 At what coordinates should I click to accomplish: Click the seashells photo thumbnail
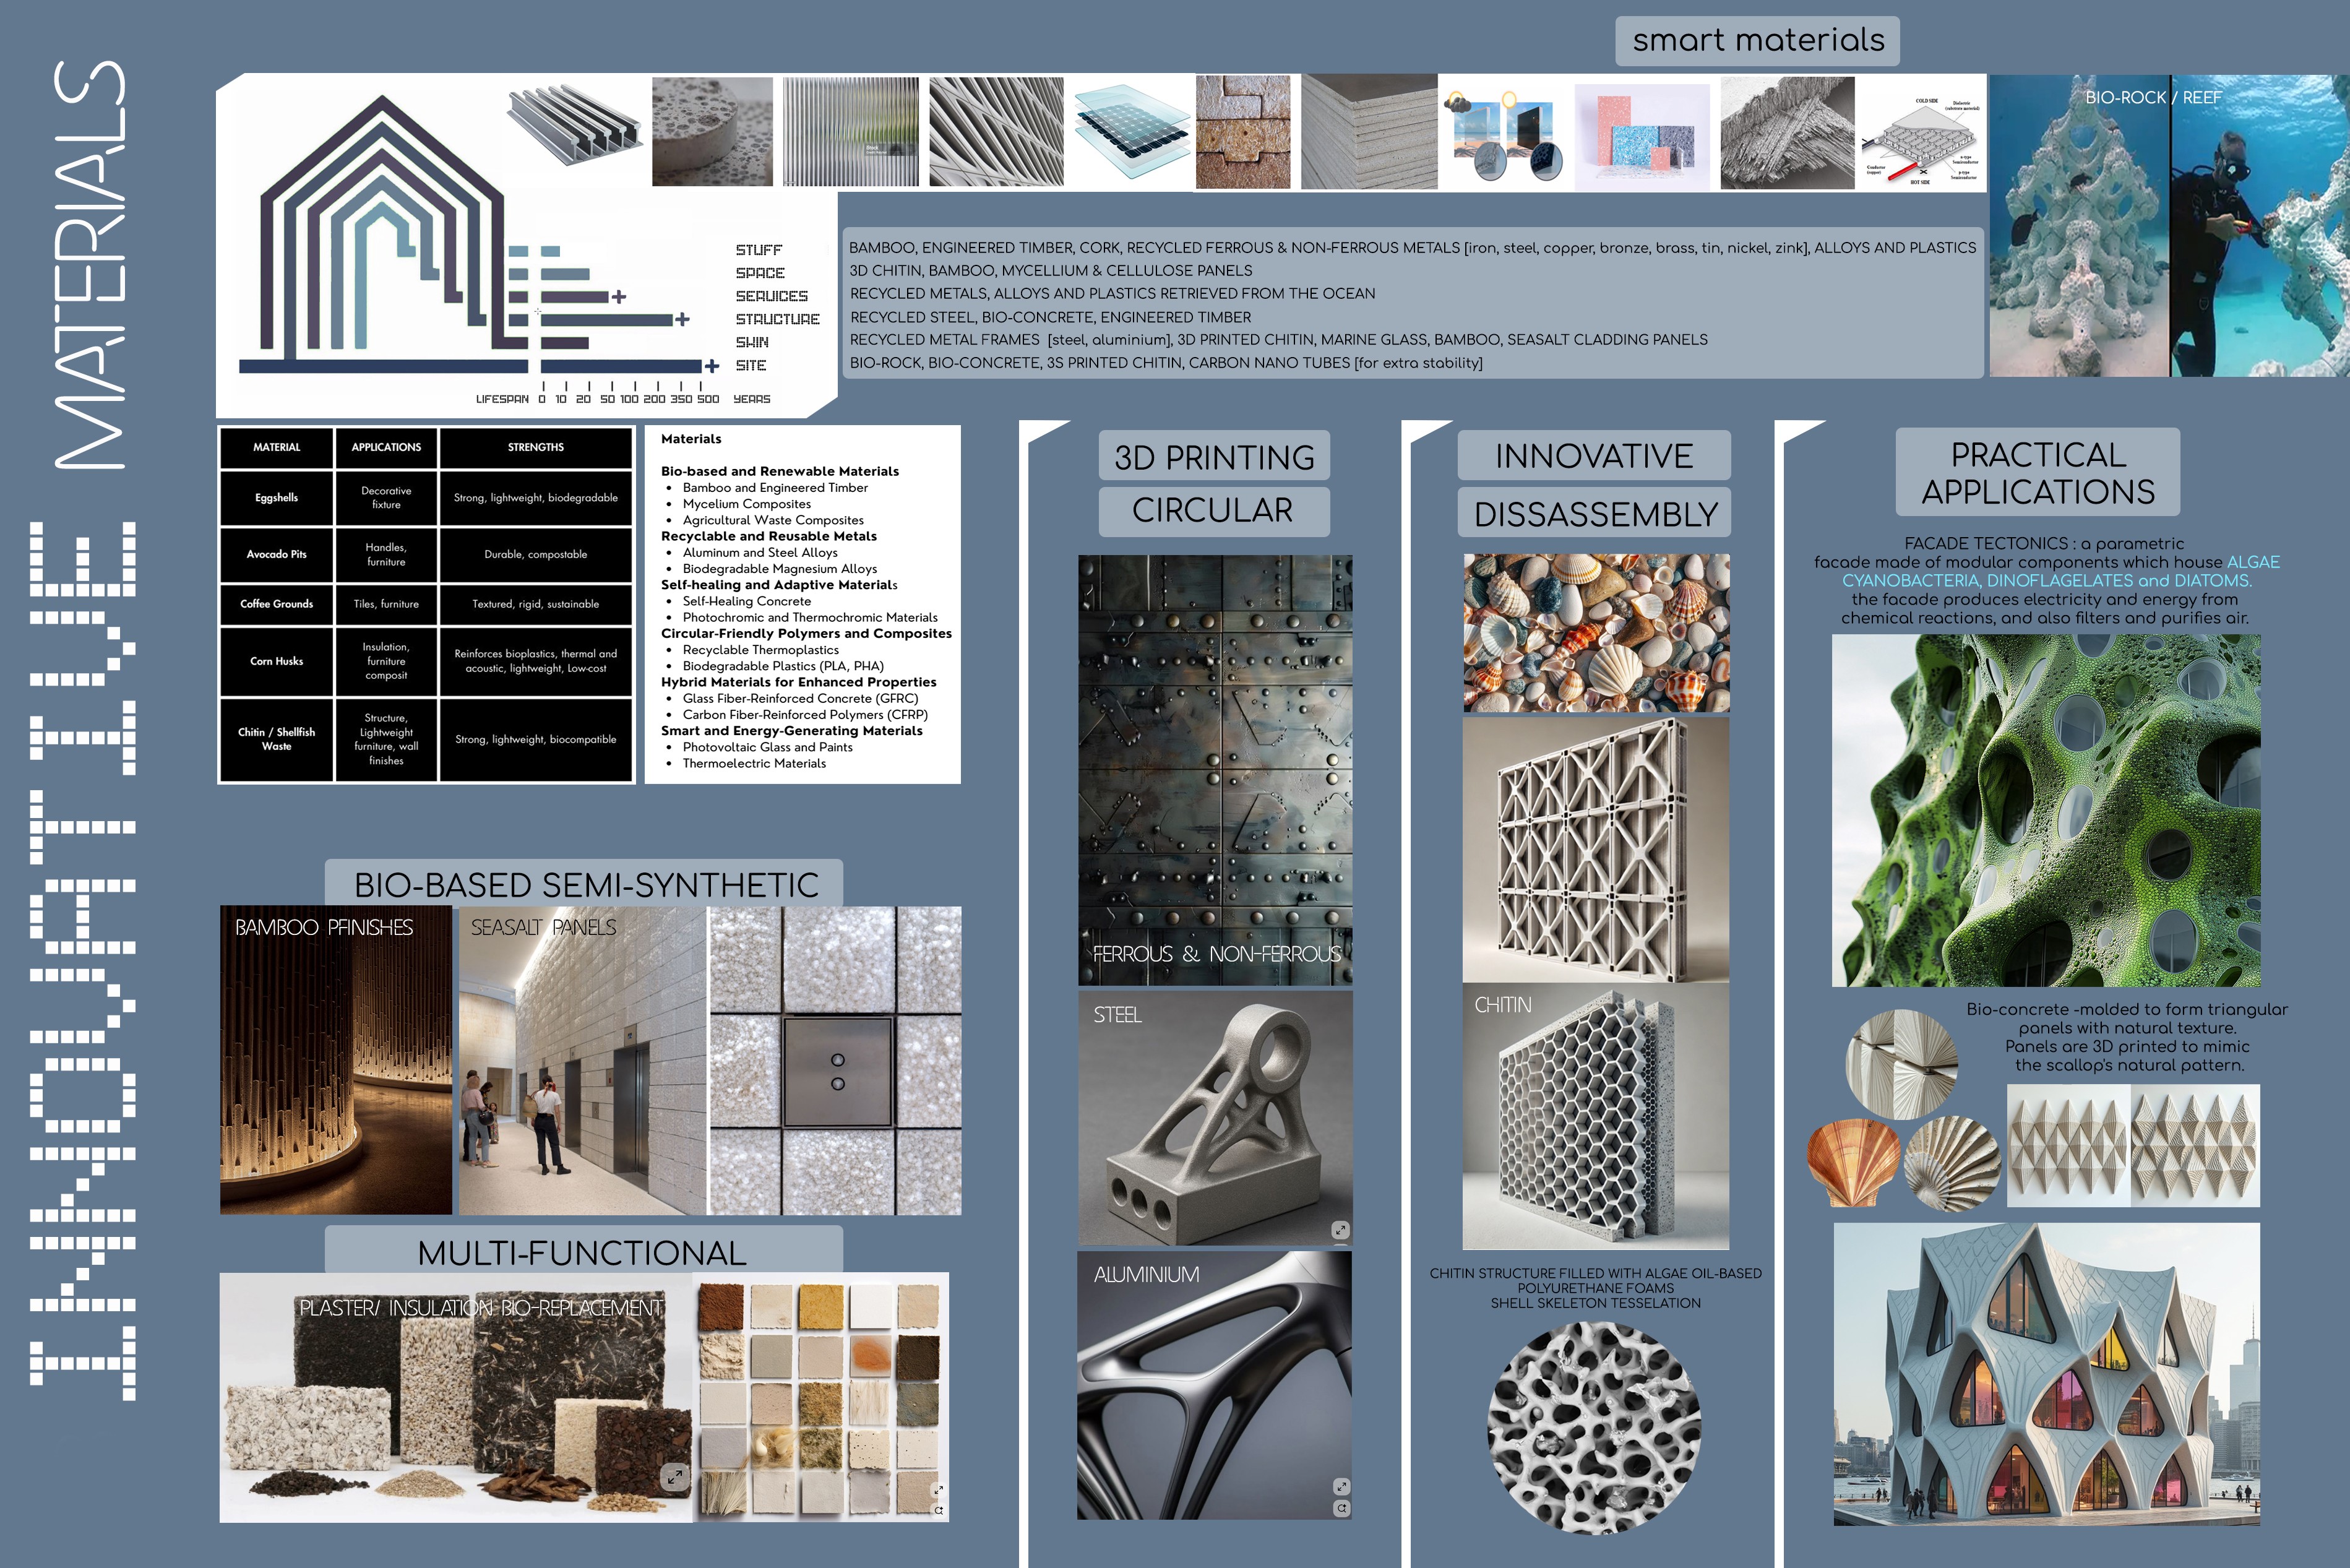(1596, 633)
